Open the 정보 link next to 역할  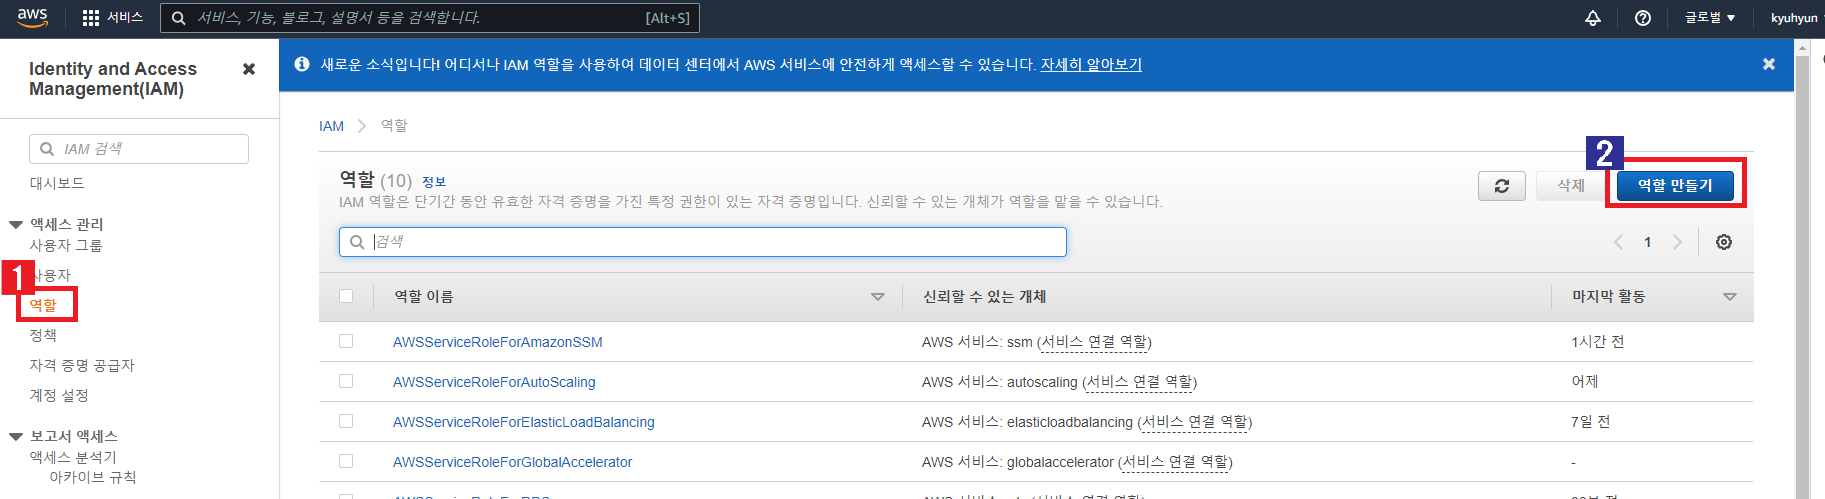pos(434,182)
